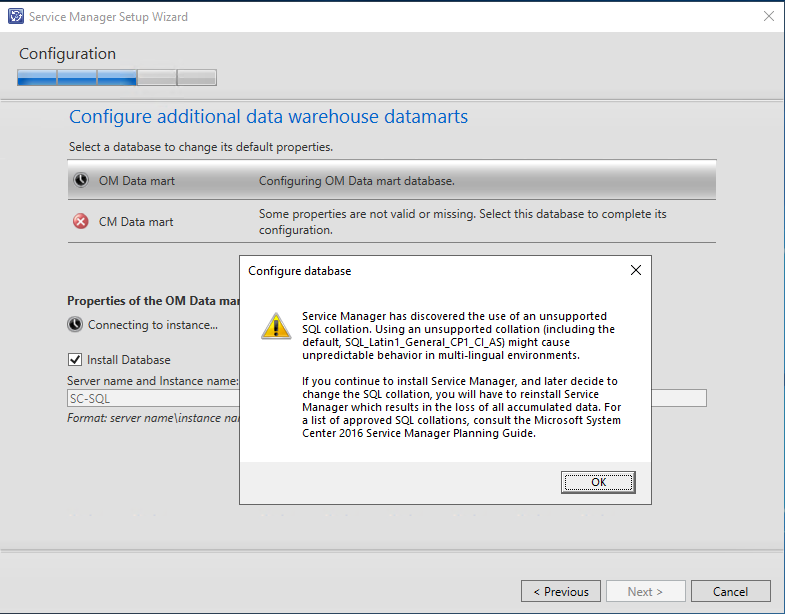Click the Service Manager Setup Wizard title icon
The width and height of the screenshot is (785, 614).
tap(16, 16)
